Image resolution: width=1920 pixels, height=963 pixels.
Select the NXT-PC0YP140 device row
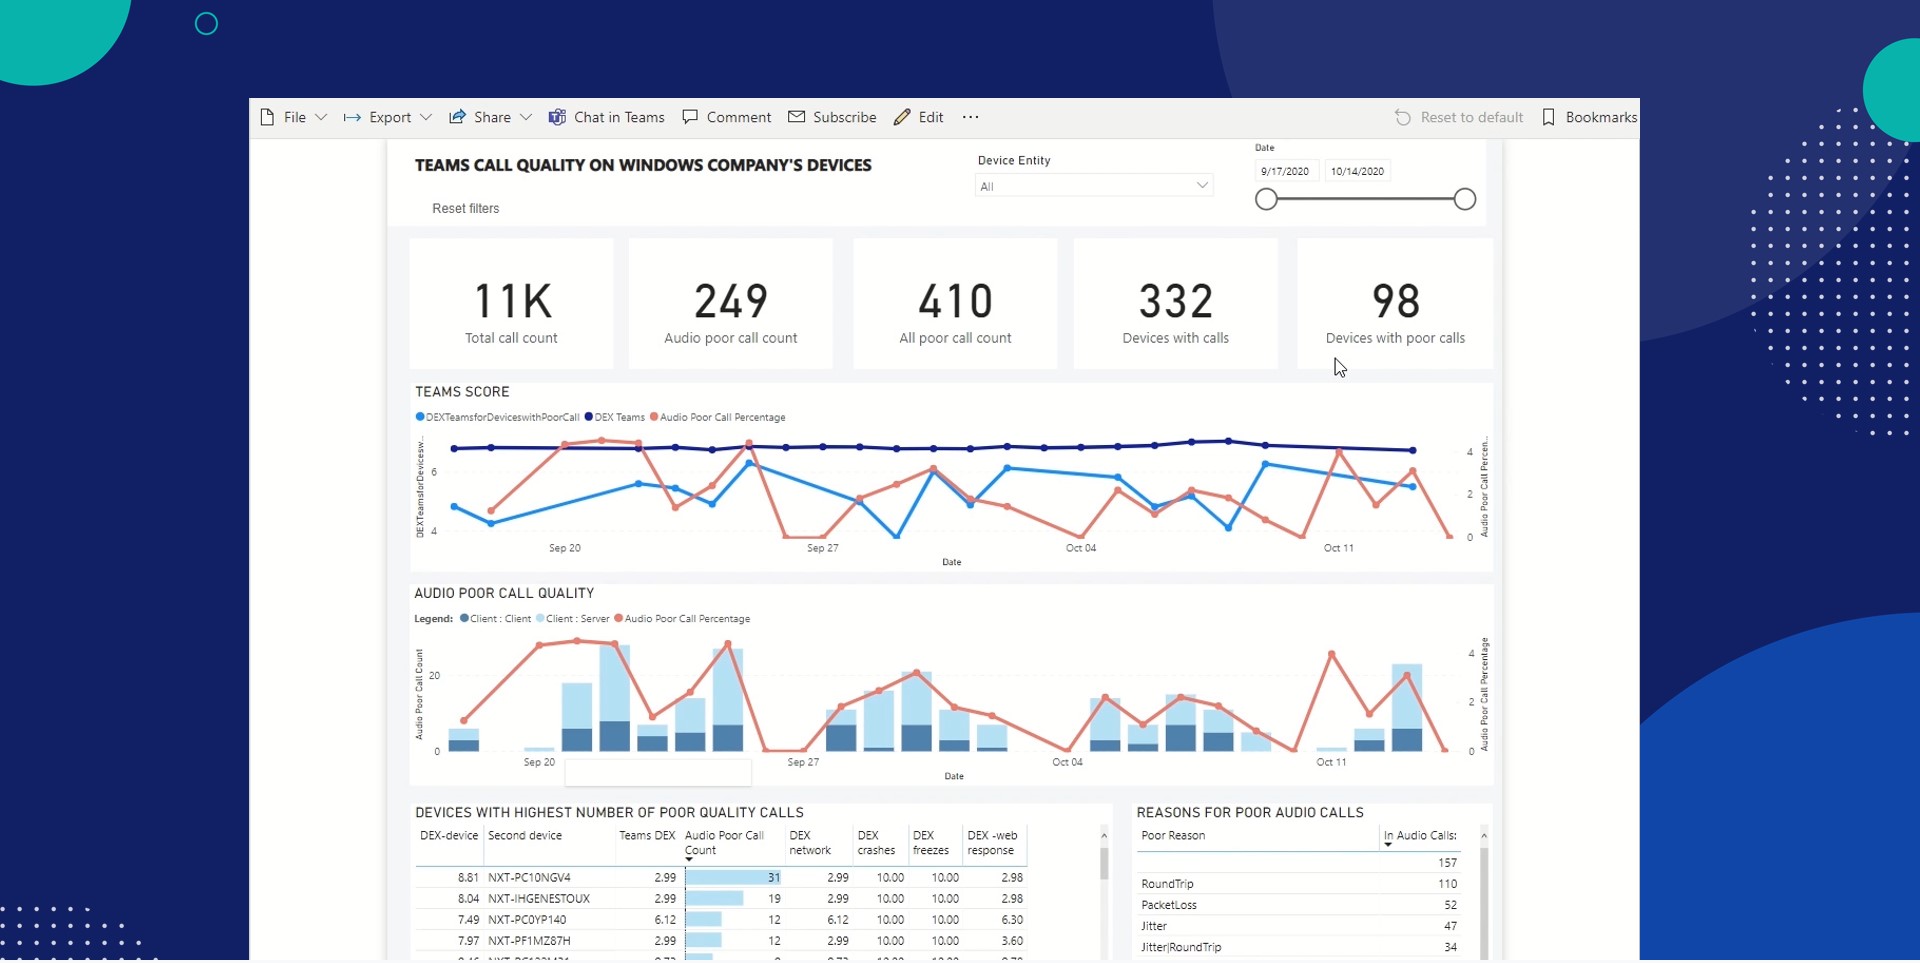click(x=721, y=919)
